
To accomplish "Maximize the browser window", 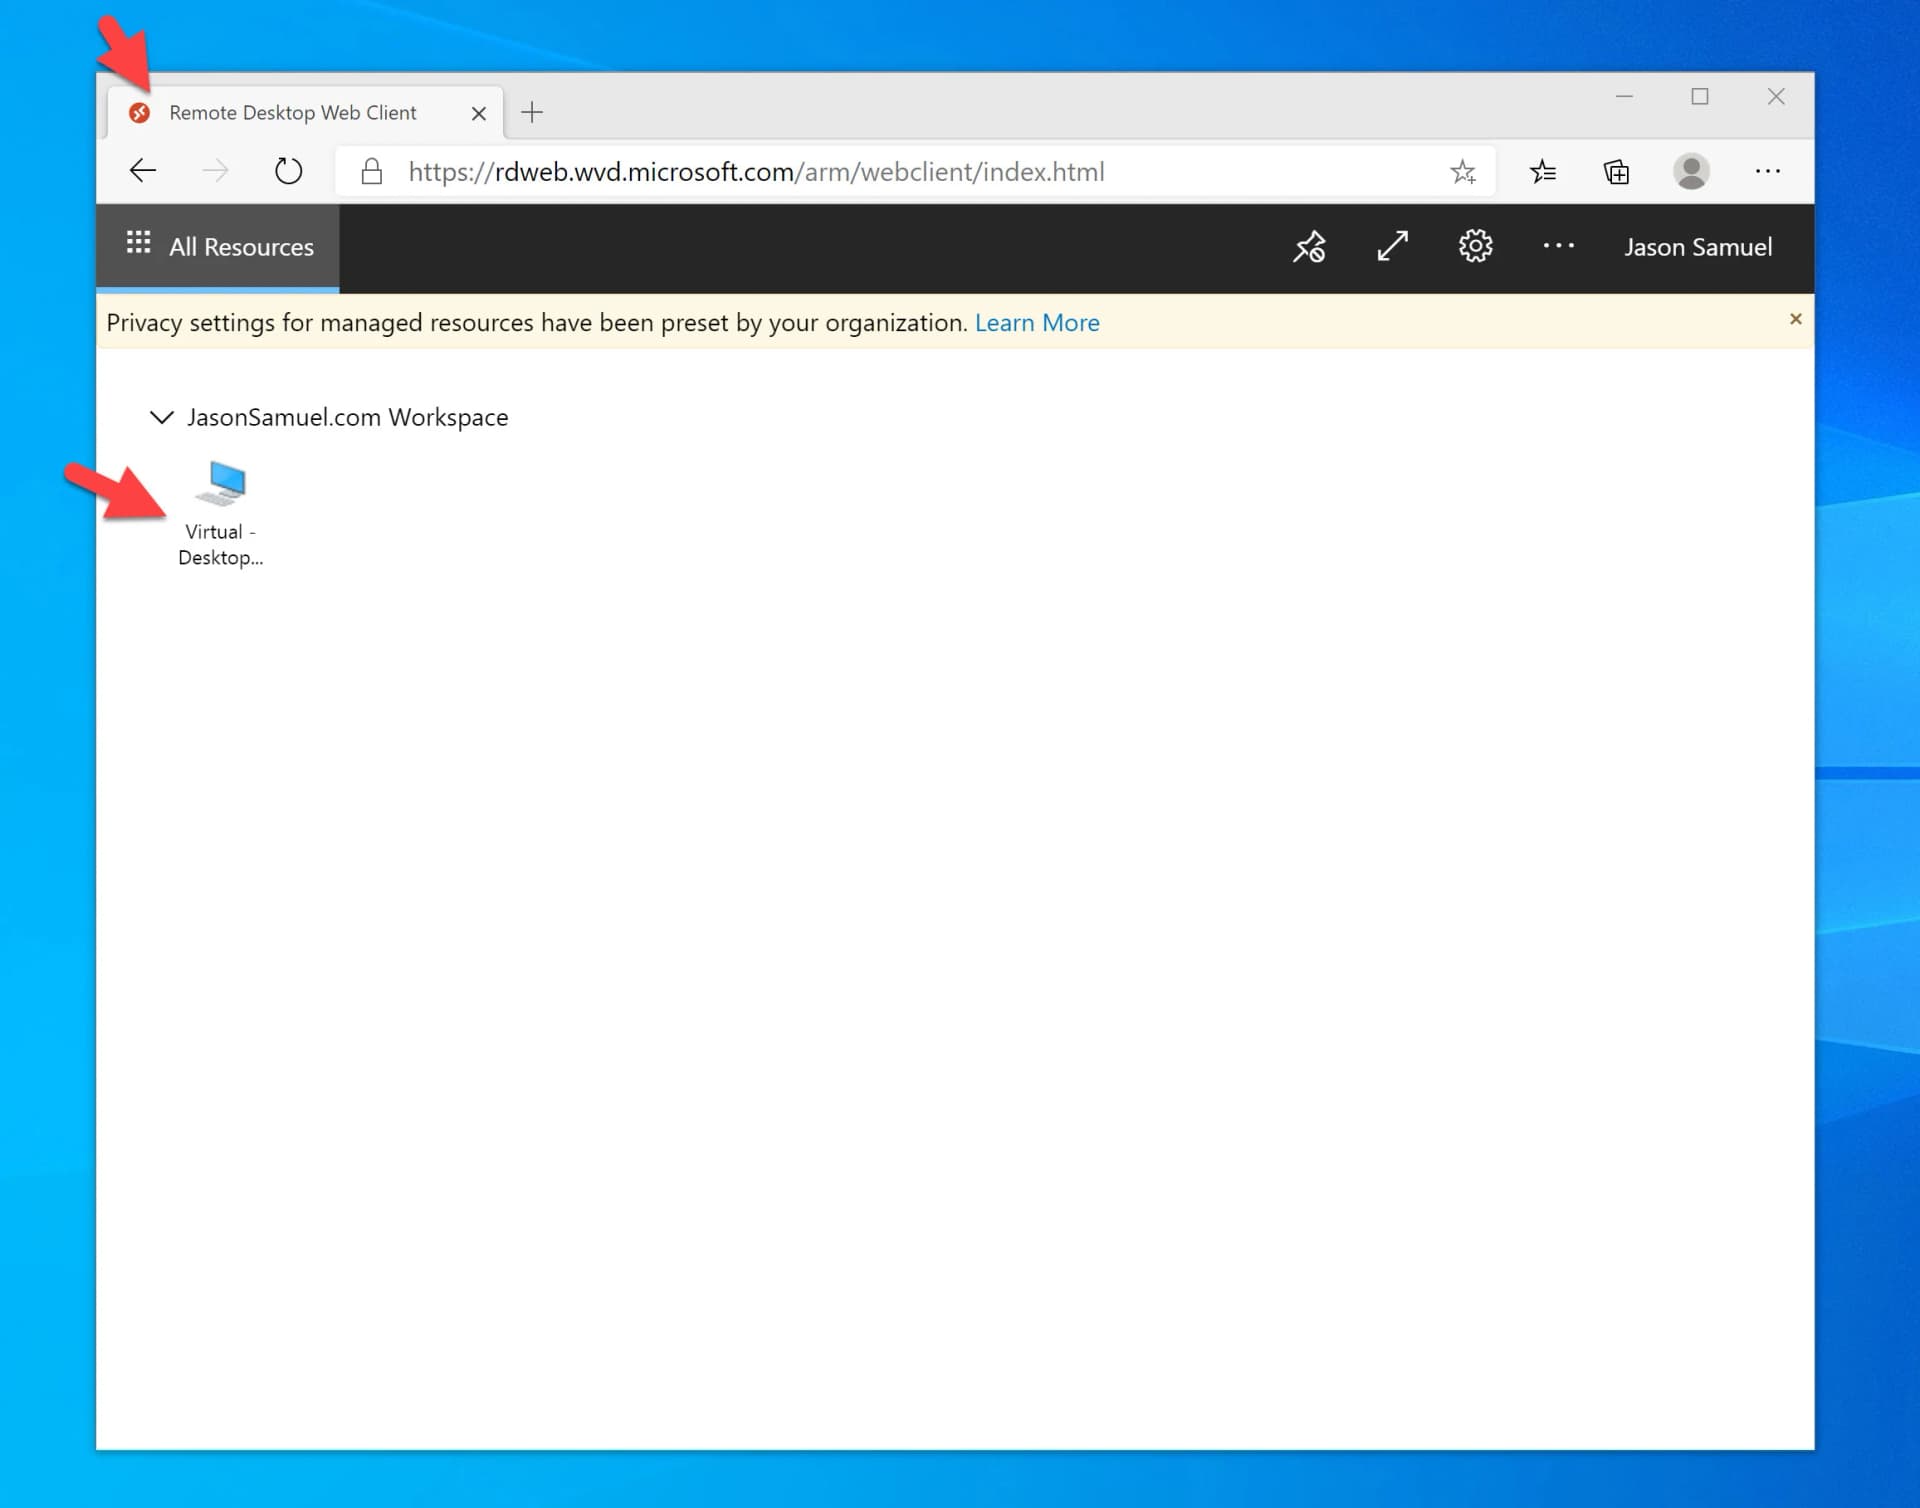I will 1700,97.
